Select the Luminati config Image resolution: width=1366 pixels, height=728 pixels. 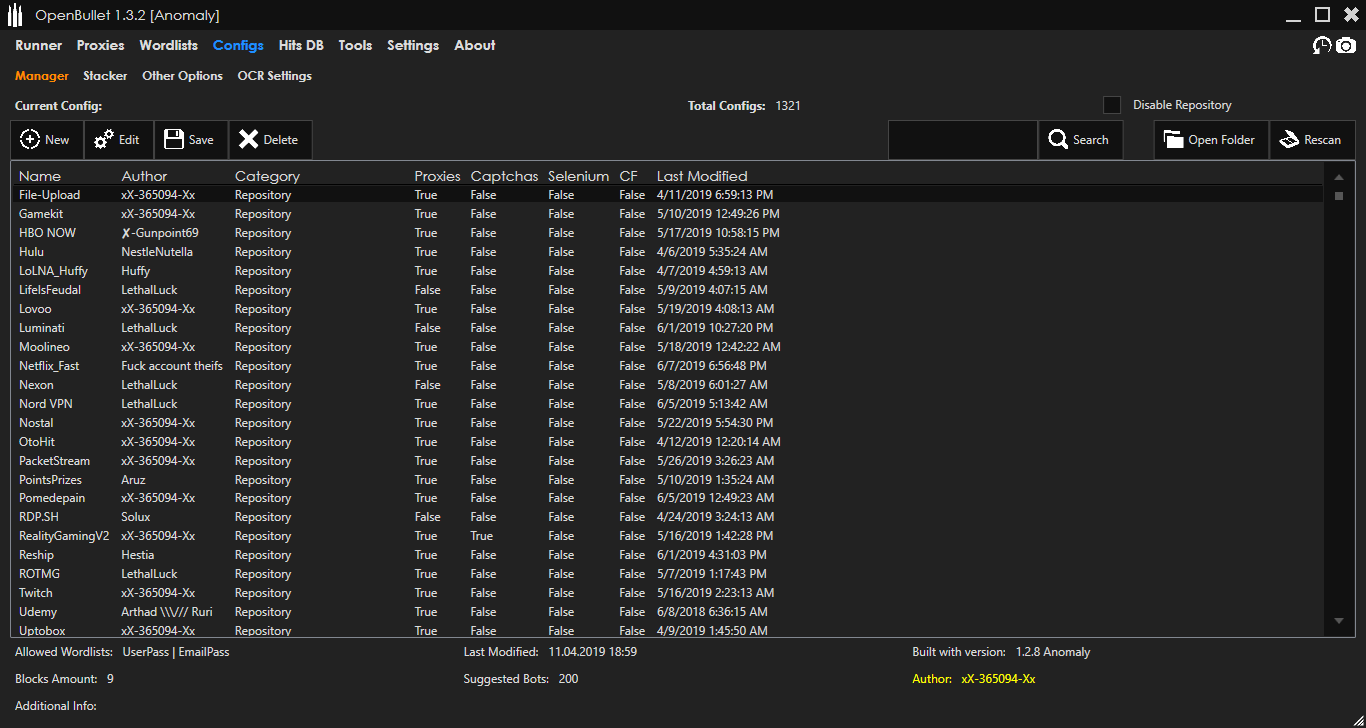(669, 328)
